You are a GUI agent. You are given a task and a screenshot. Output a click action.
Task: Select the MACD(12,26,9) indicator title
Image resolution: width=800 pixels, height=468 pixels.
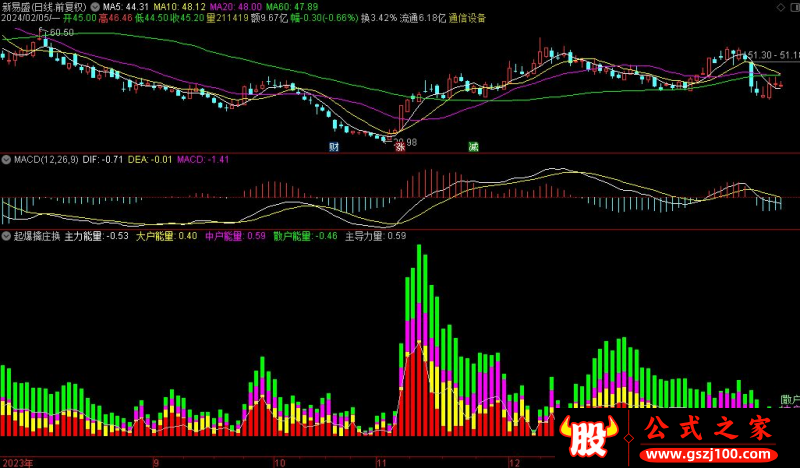(x=45, y=159)
